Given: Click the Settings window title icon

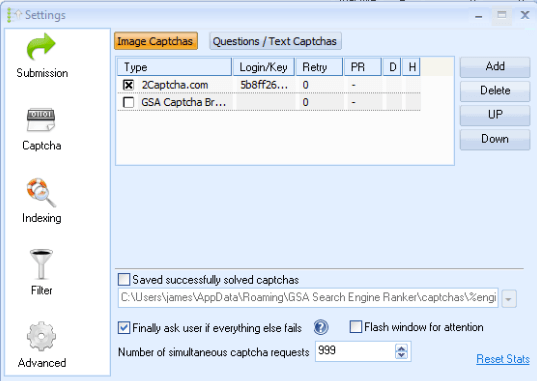Looking at the screenshot, I should point(14,15).
